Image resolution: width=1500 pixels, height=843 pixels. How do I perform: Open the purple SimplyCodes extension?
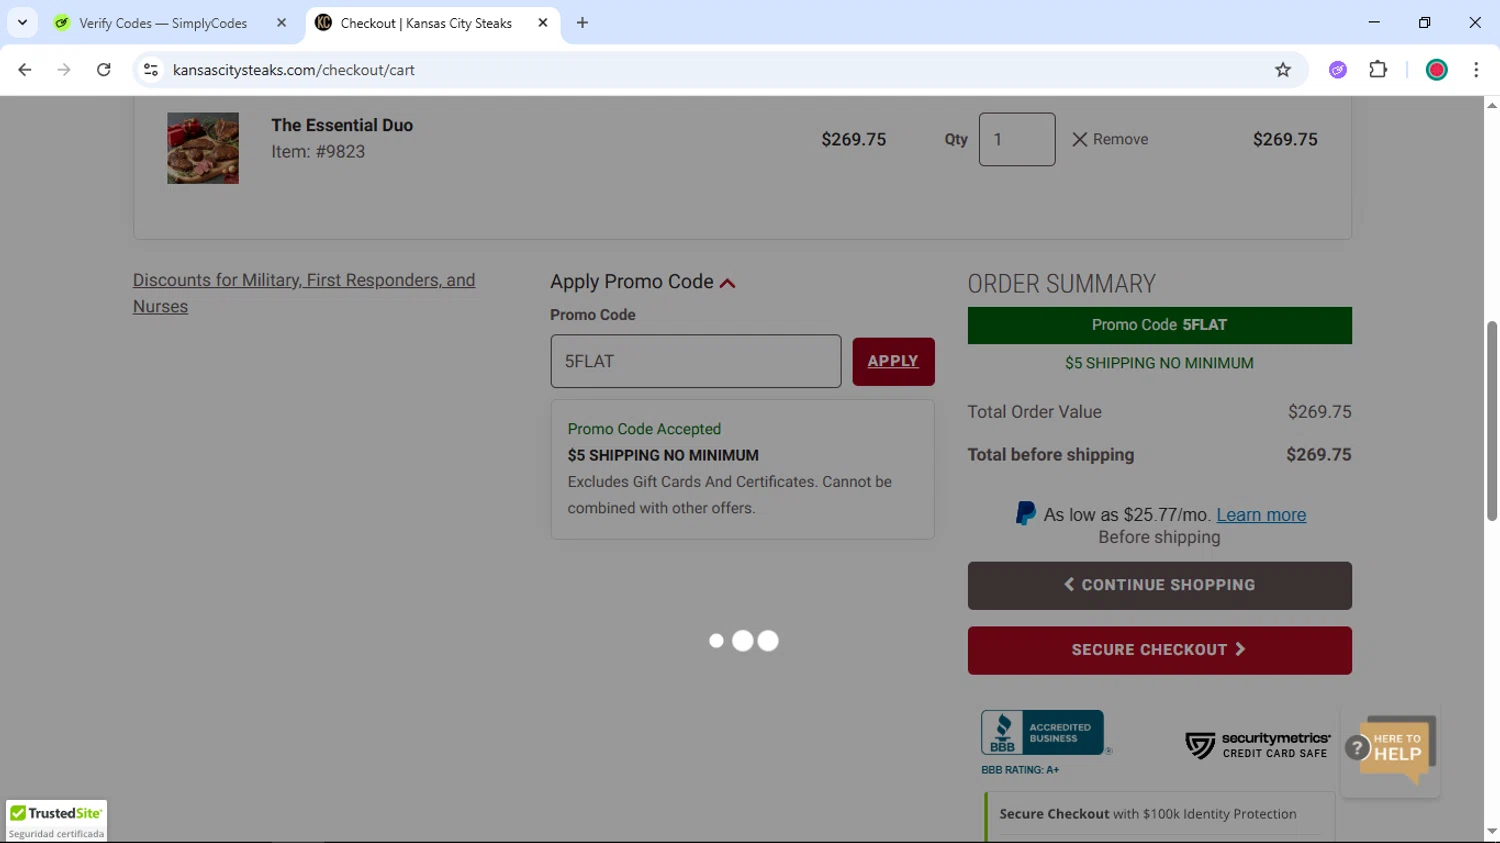1338,70
